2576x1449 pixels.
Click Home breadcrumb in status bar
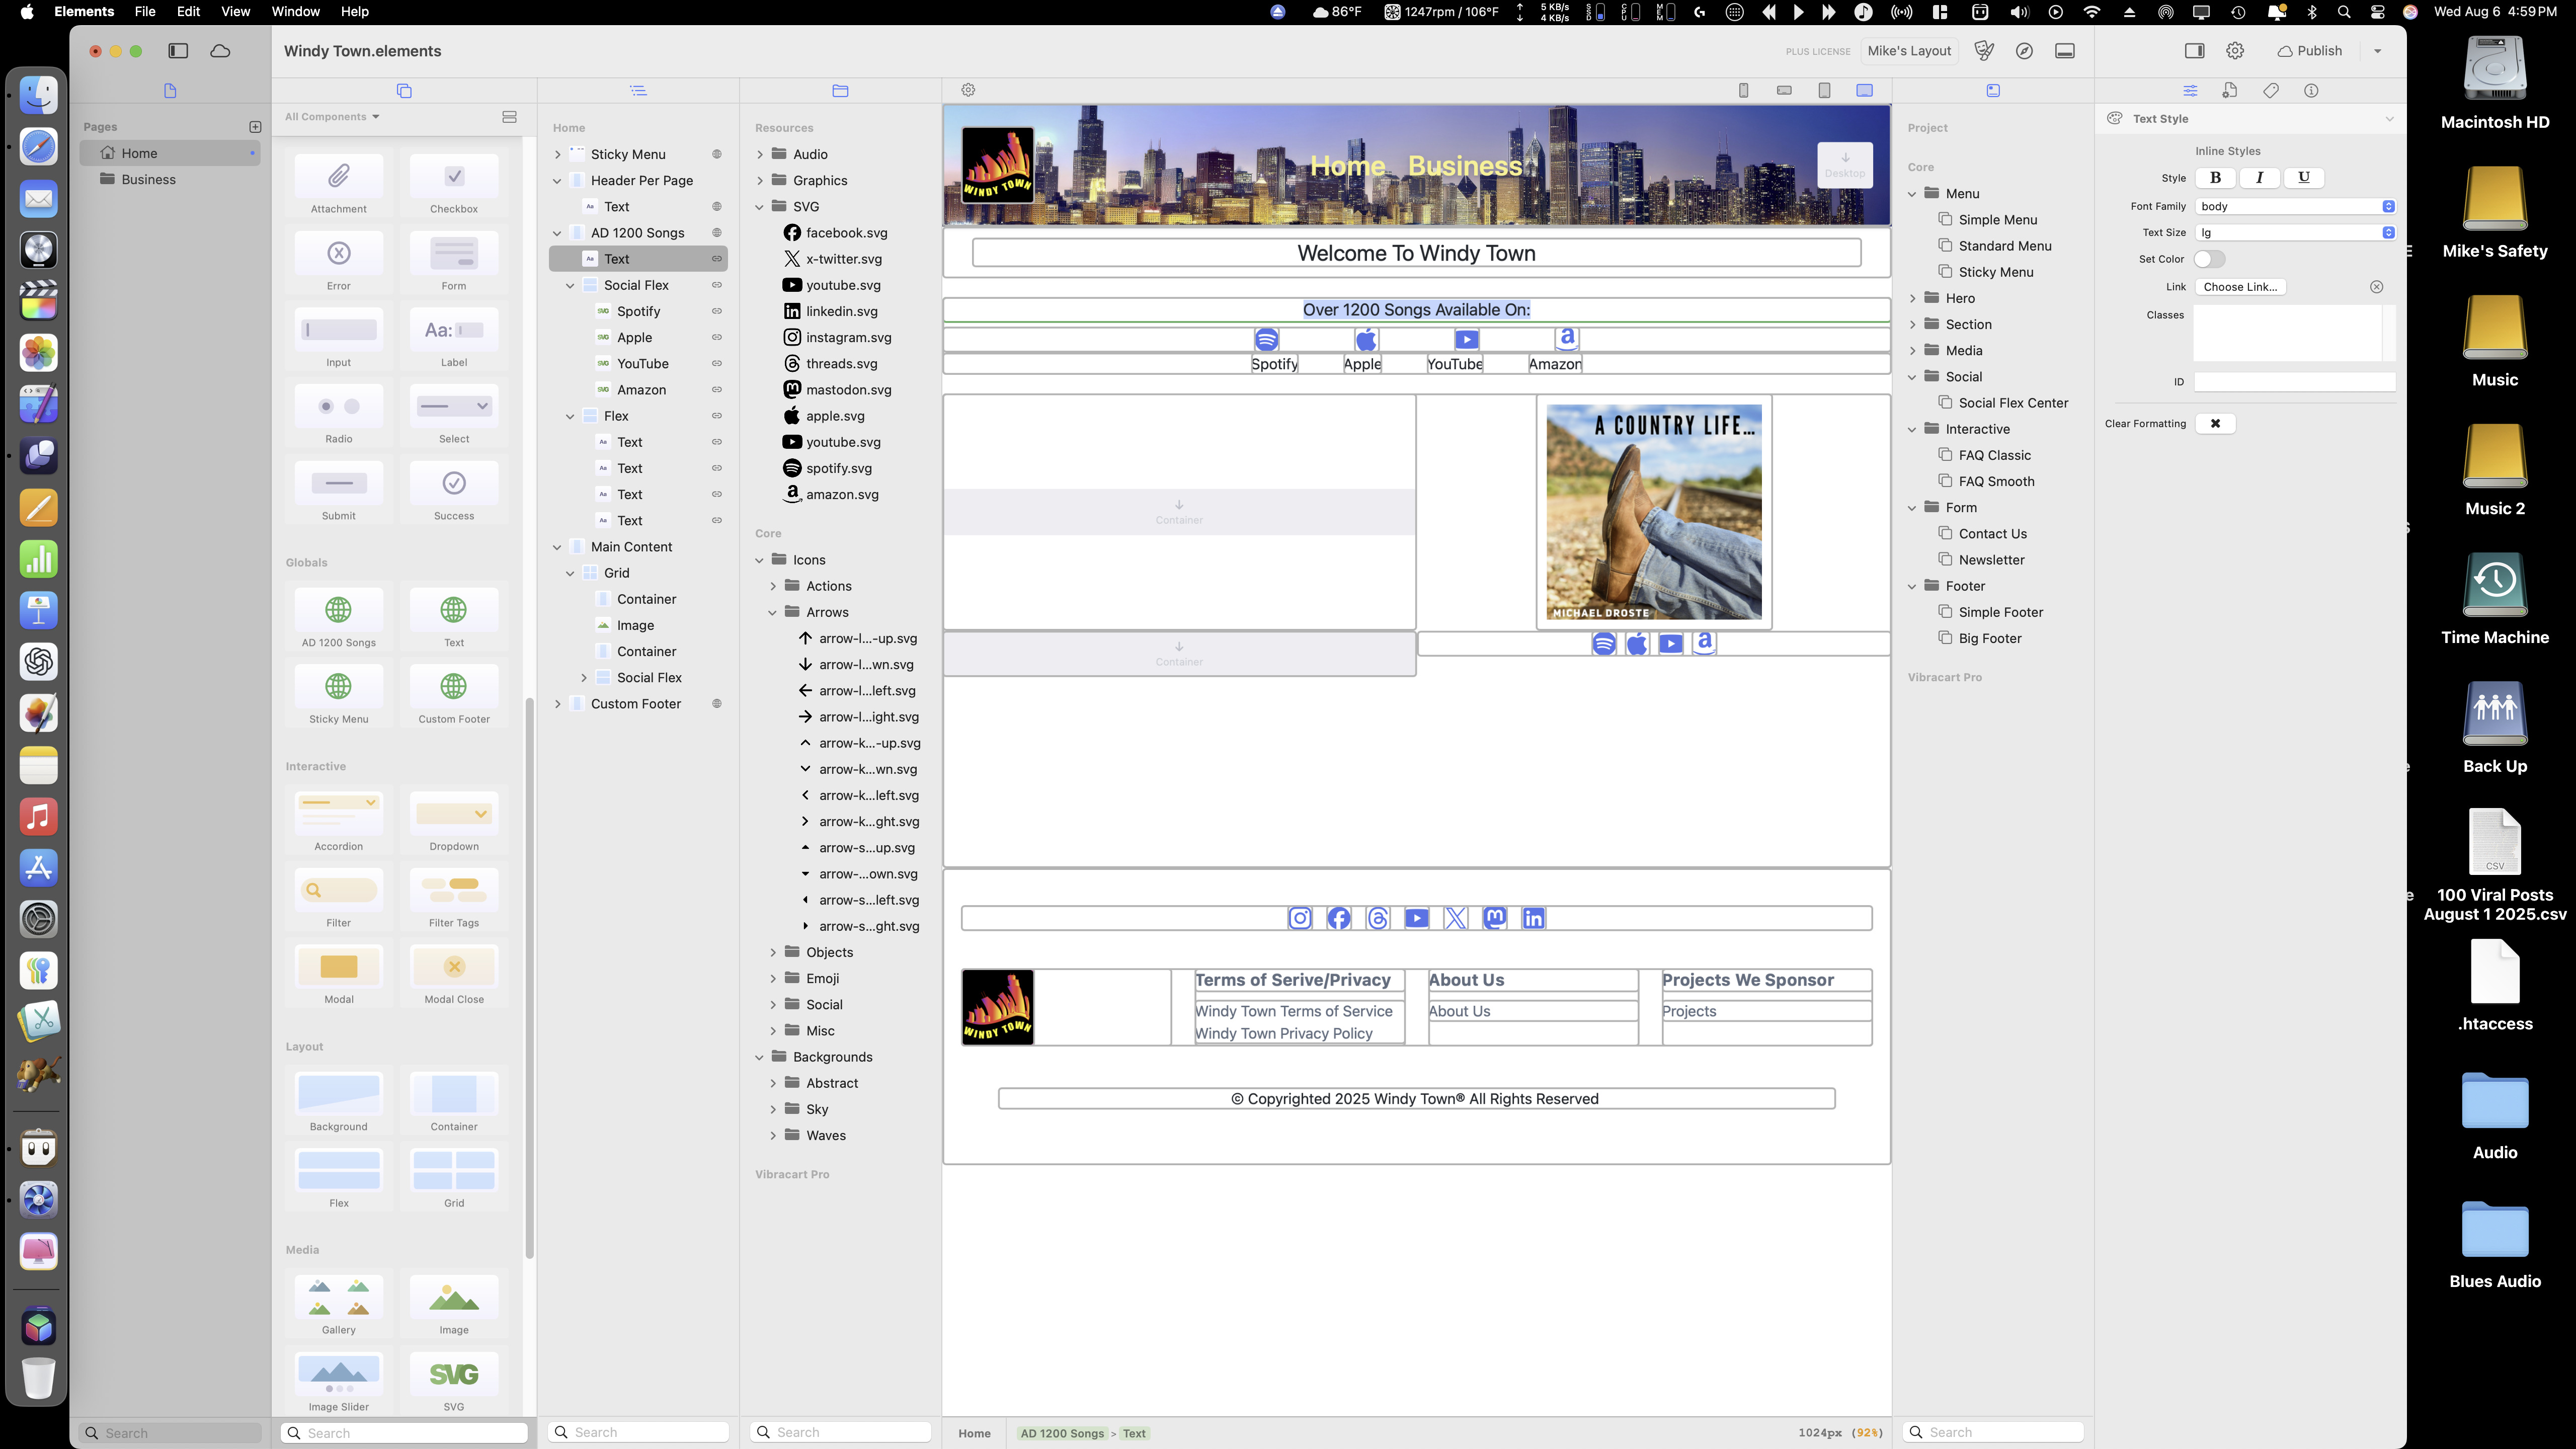(x=974, y=1433)
